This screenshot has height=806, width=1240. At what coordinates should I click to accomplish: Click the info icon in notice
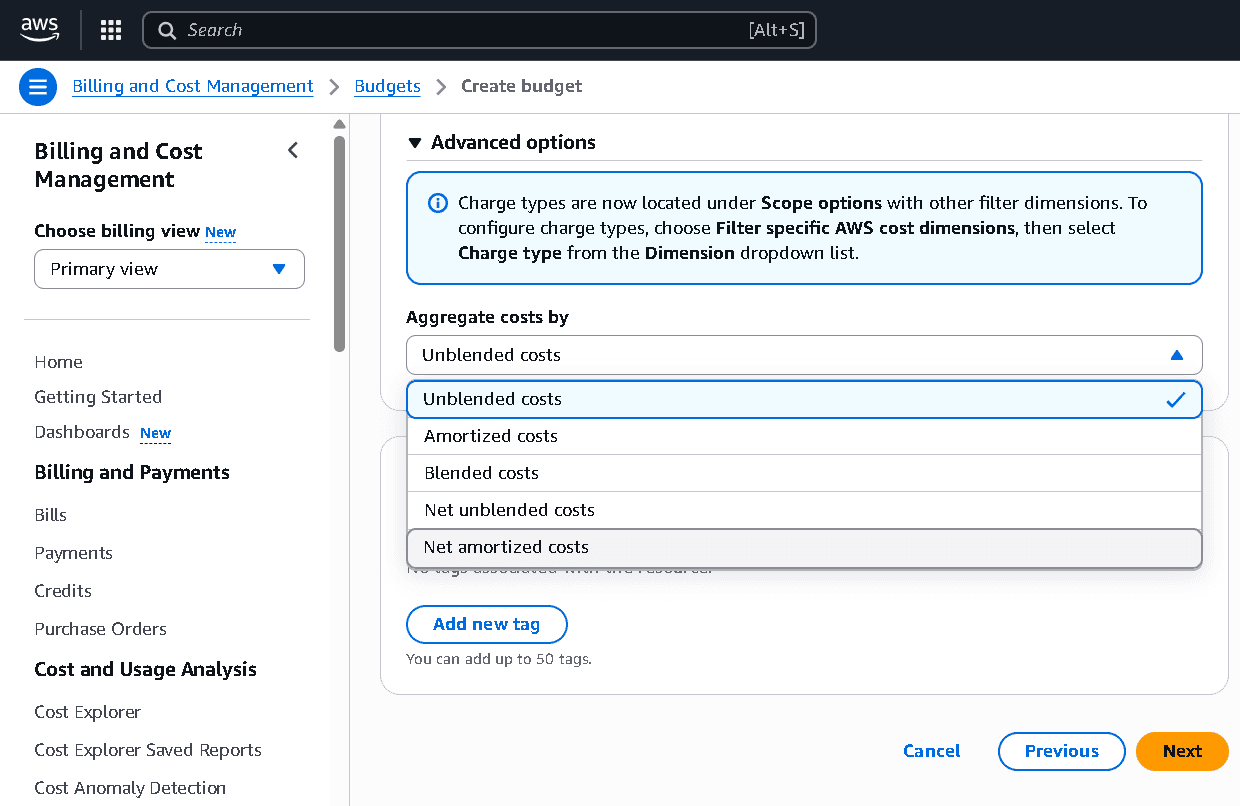pos(437,203)
